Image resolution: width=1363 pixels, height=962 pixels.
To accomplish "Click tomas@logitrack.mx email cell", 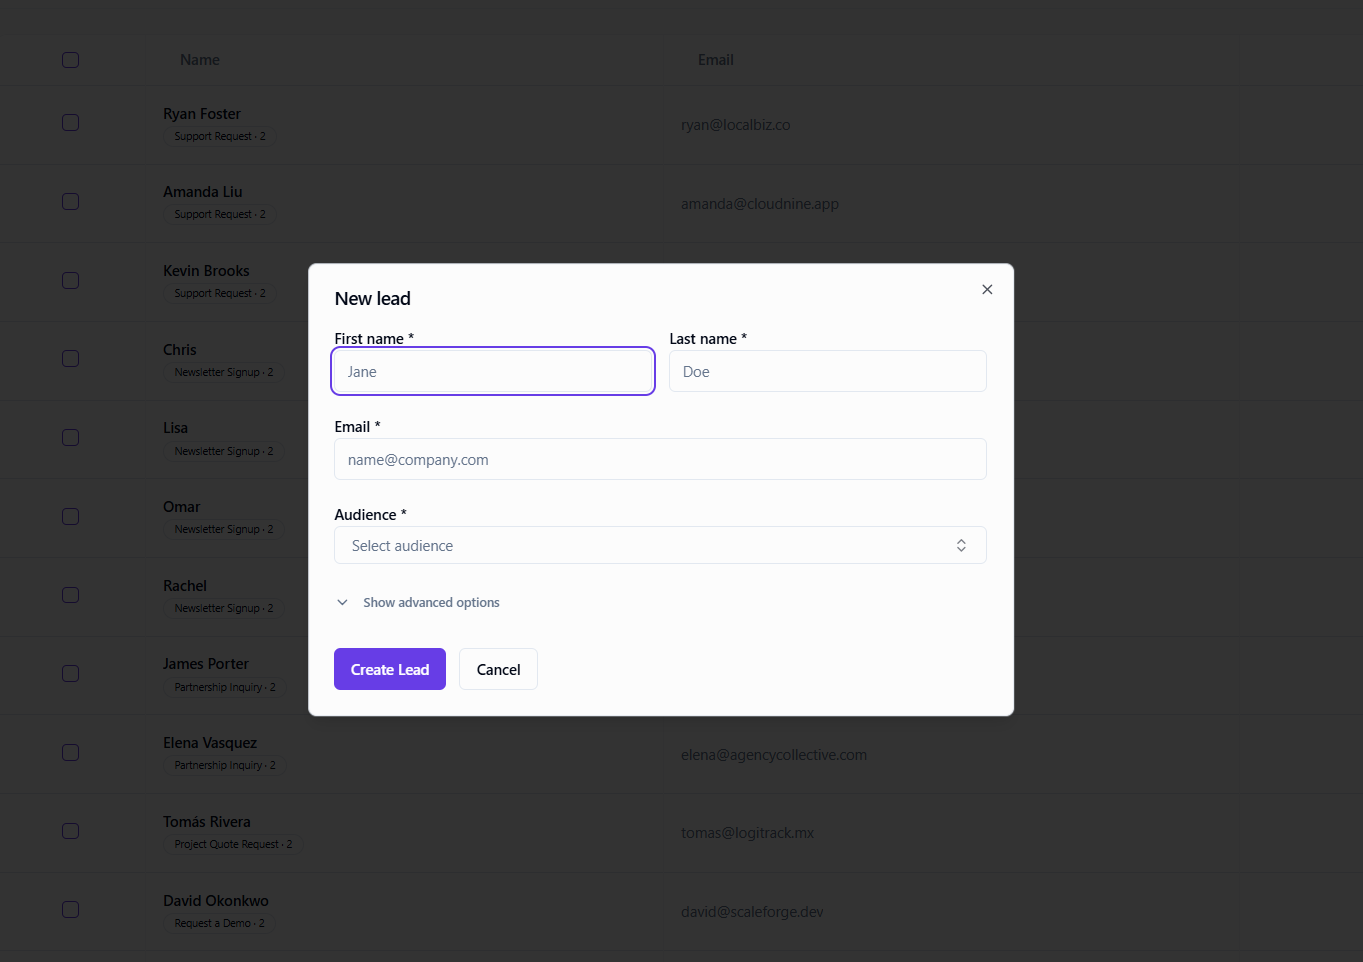I will [748, 833].
